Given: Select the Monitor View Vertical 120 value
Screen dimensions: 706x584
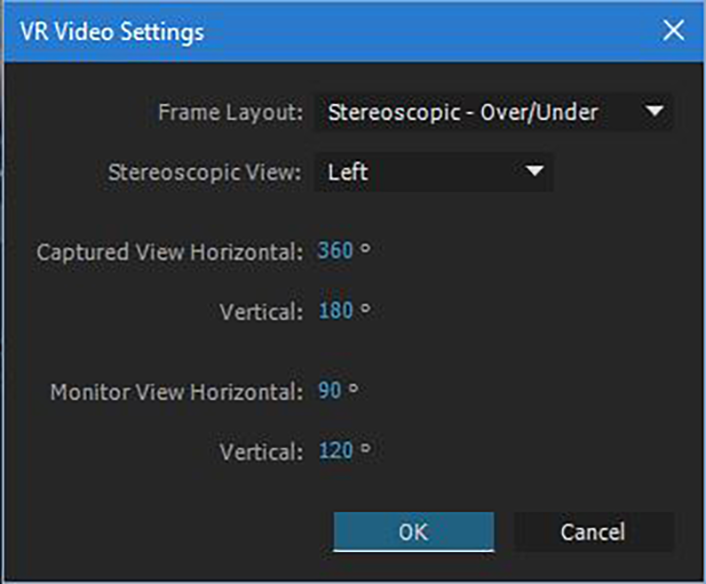Looking at the screenshot, I should tap(335, 451).
